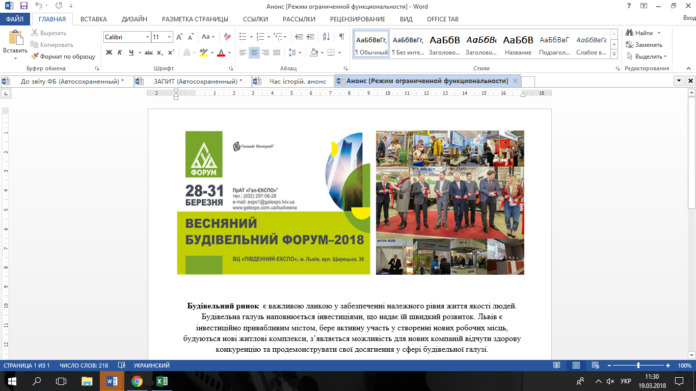Click word count ЧИСЛО СЛОВ: 218
This screenshot has height=391, width=696.
click(83, 365)
